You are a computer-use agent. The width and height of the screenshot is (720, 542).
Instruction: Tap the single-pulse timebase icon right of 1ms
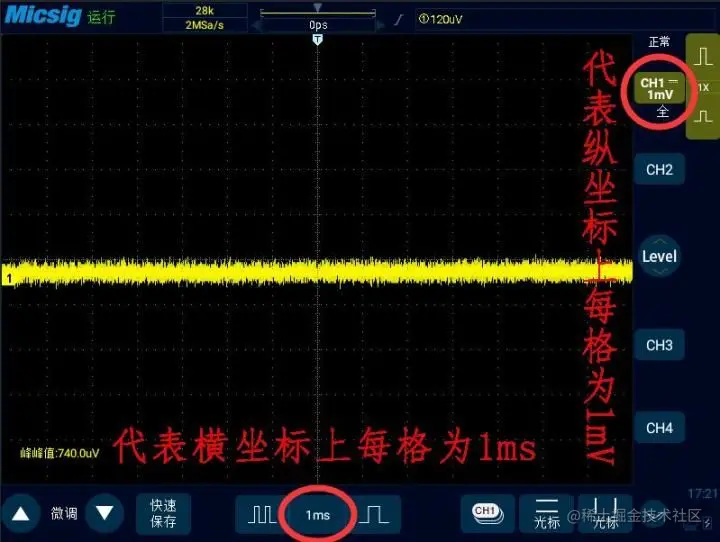374,514
